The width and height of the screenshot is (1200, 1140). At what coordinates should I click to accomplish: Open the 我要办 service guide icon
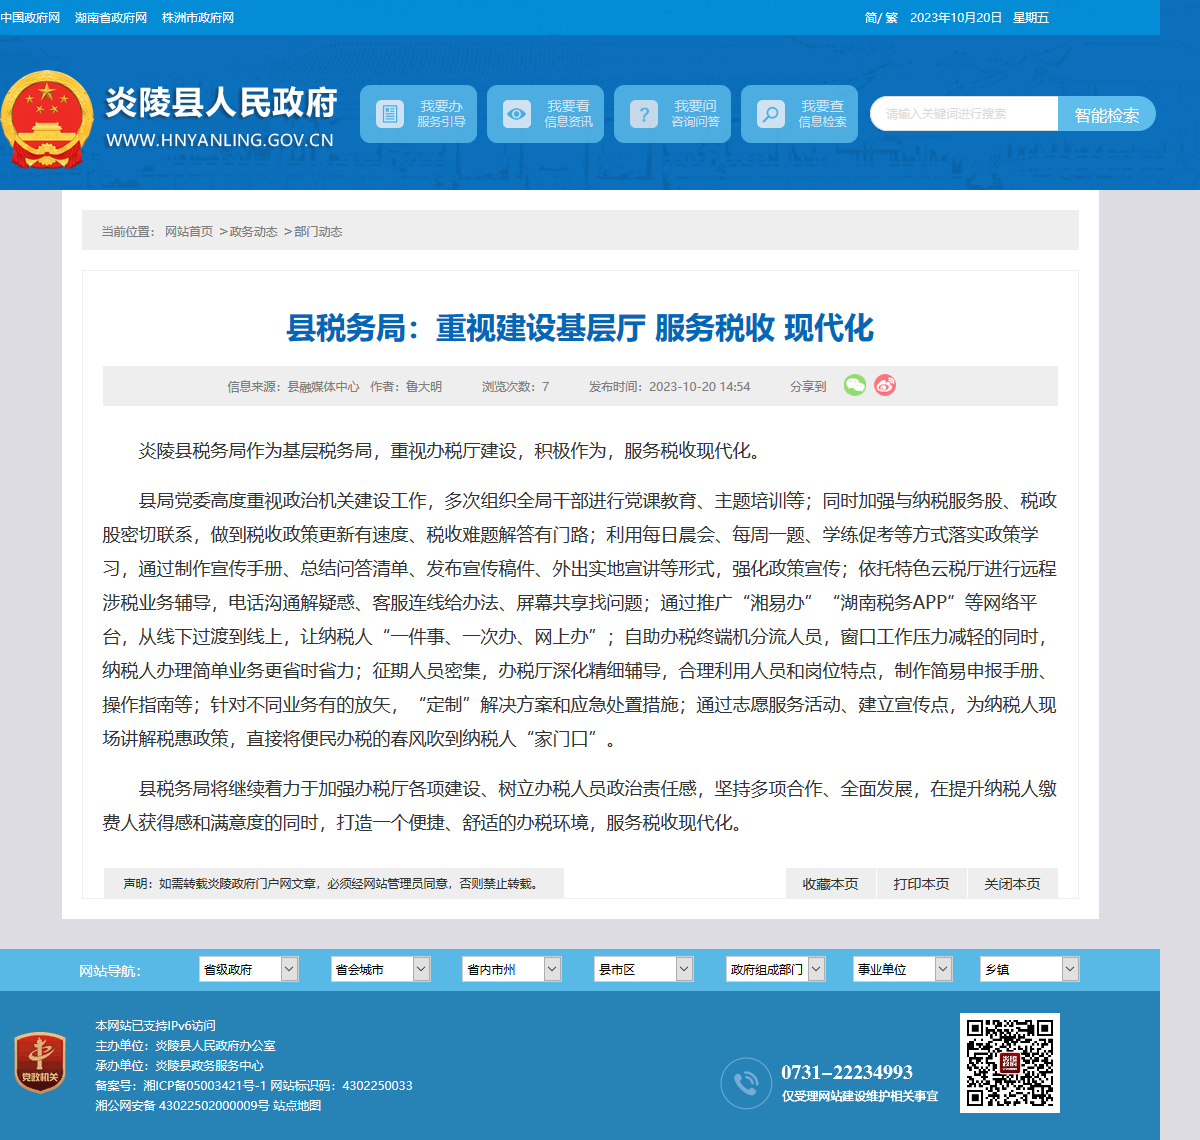point(389,114)
